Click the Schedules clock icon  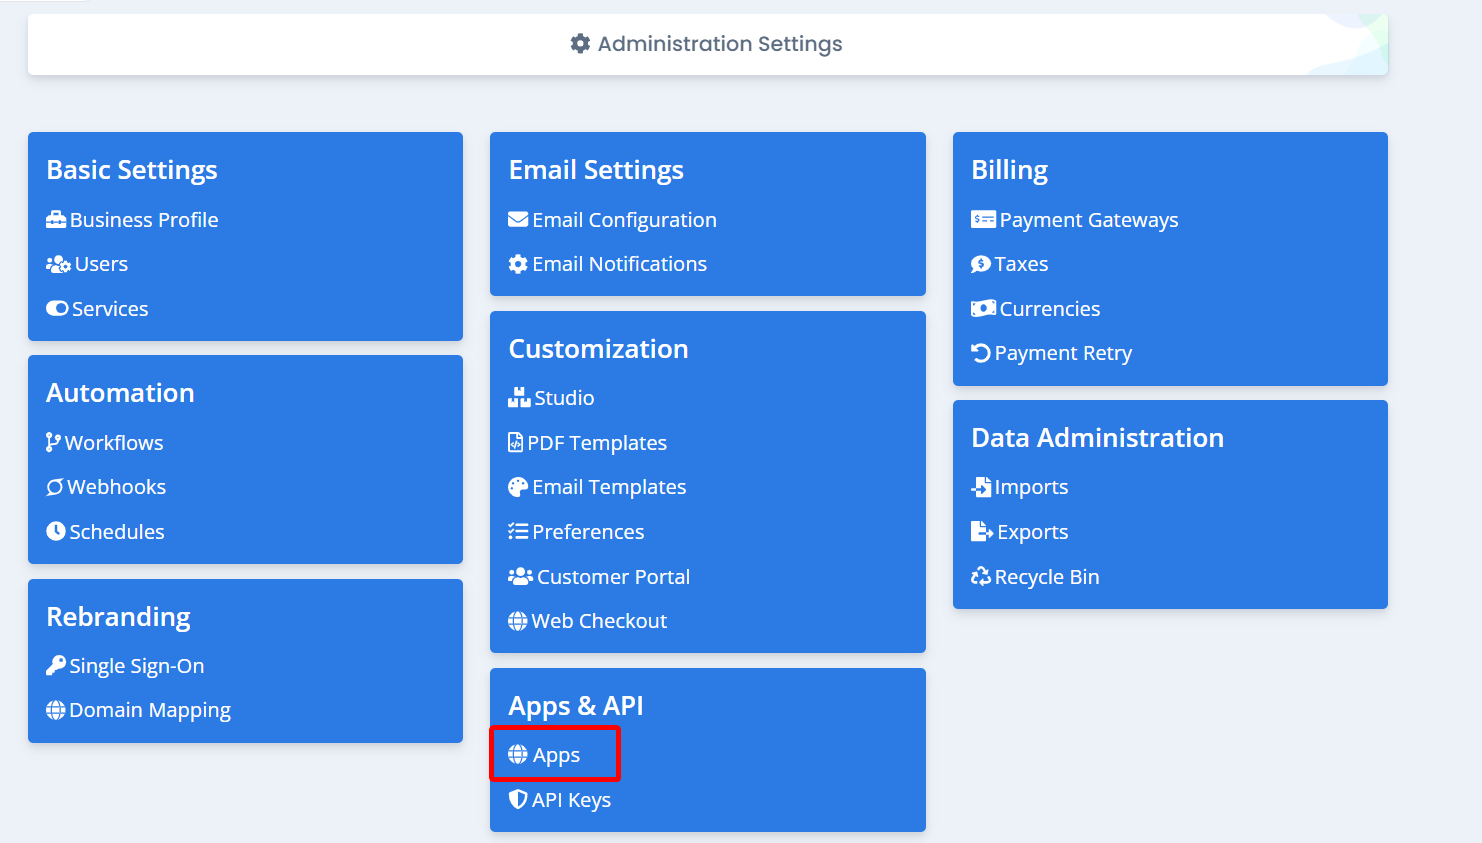click(x=56, y=532)
